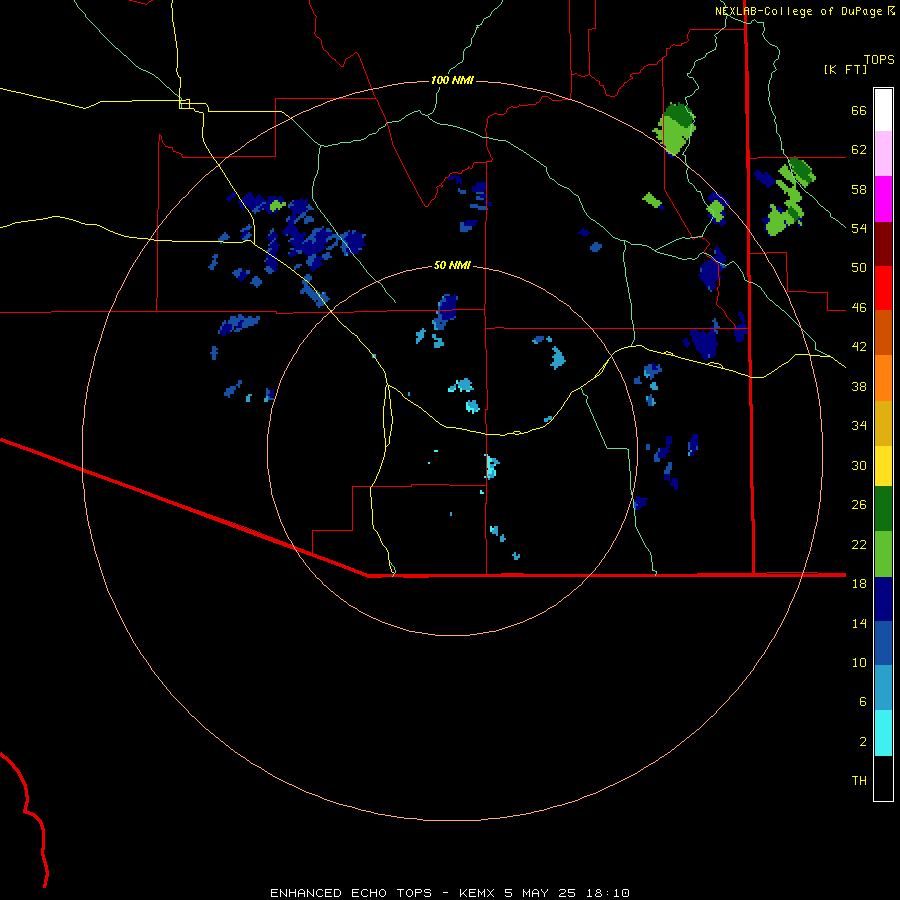Screen dimensions: 900x900
Task: Select the 38 scale label
Action: 859,386
